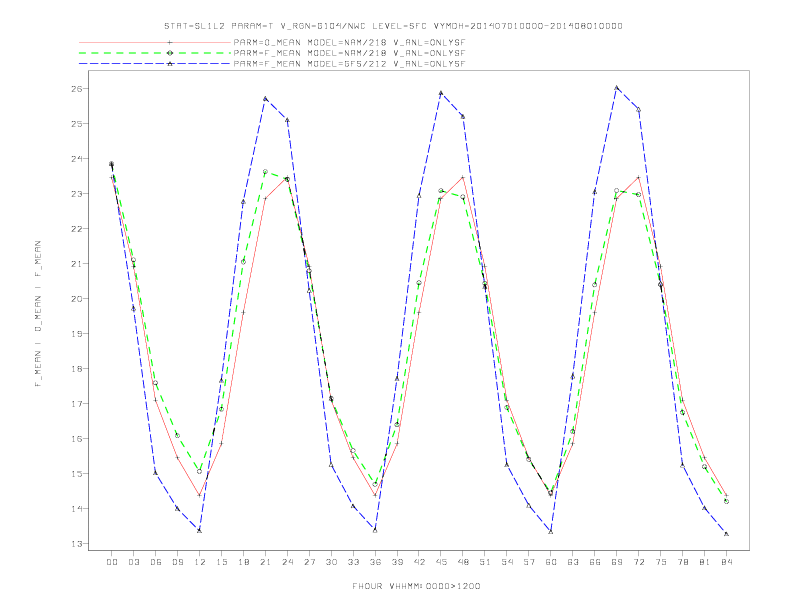This screenshot has height=612, width=792.
Task: Click the y-axis tick label 20
Action: point(77,298)
